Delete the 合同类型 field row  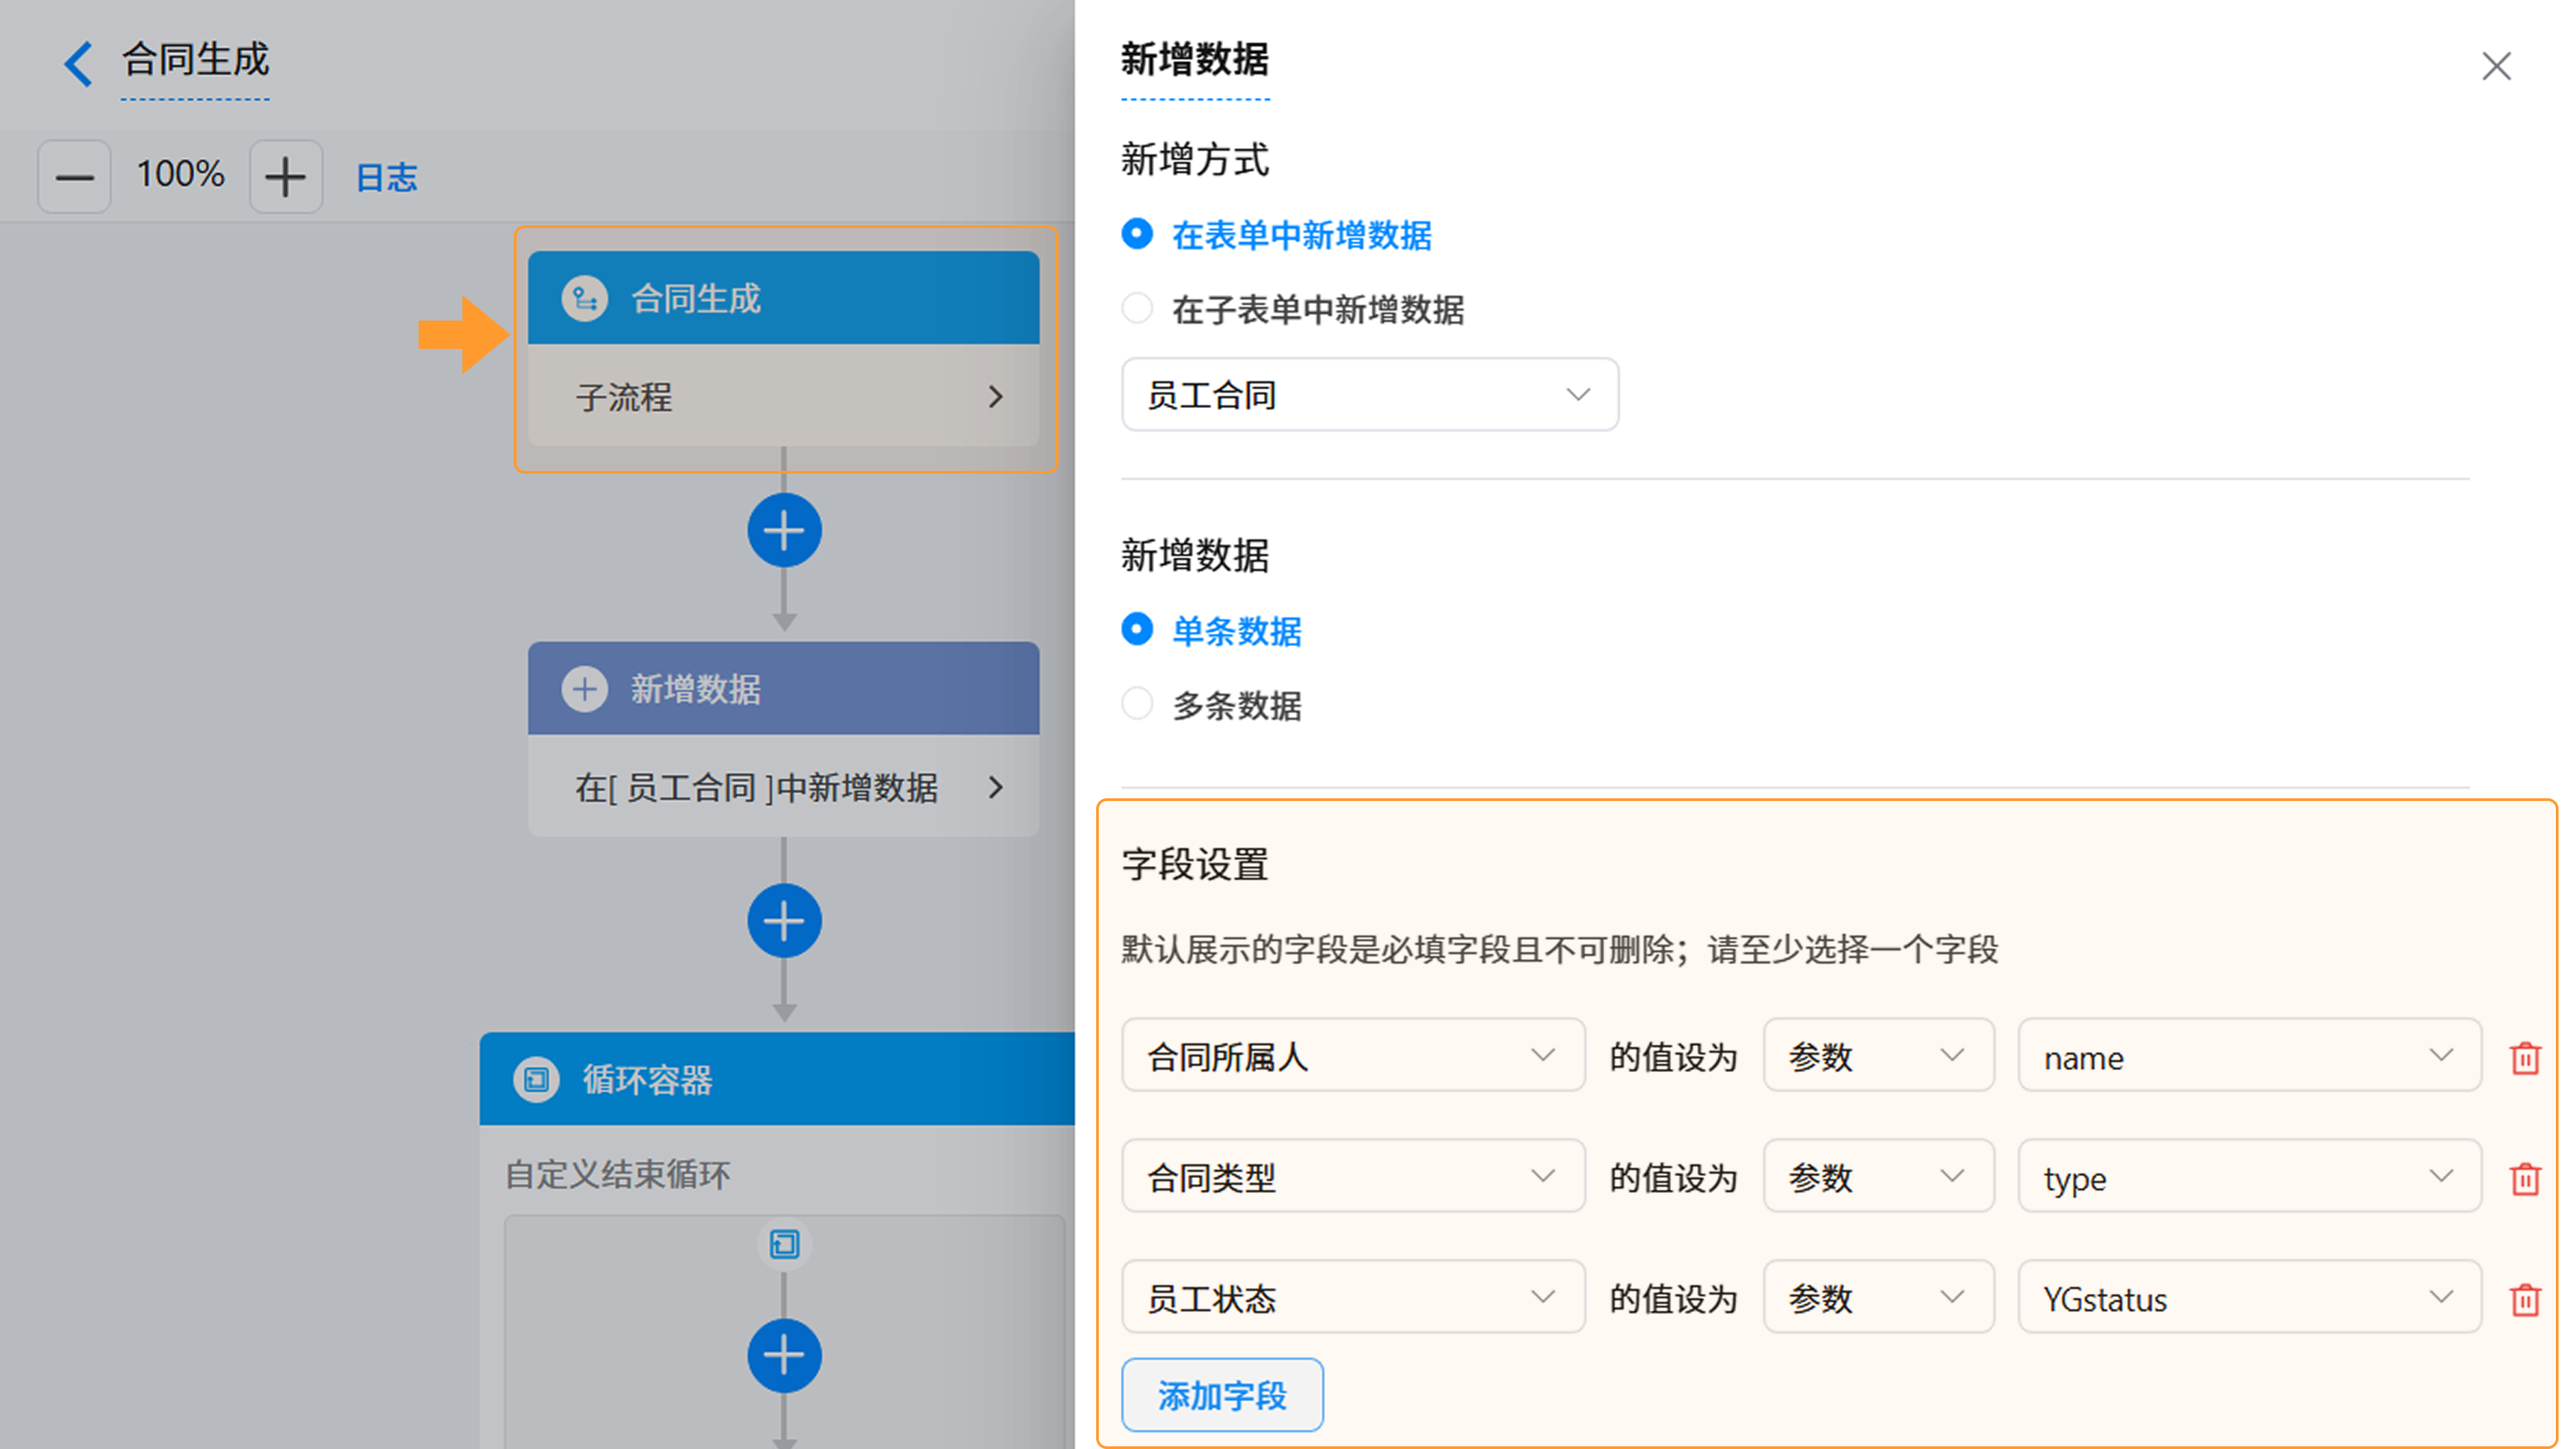coord(2525,1179)
